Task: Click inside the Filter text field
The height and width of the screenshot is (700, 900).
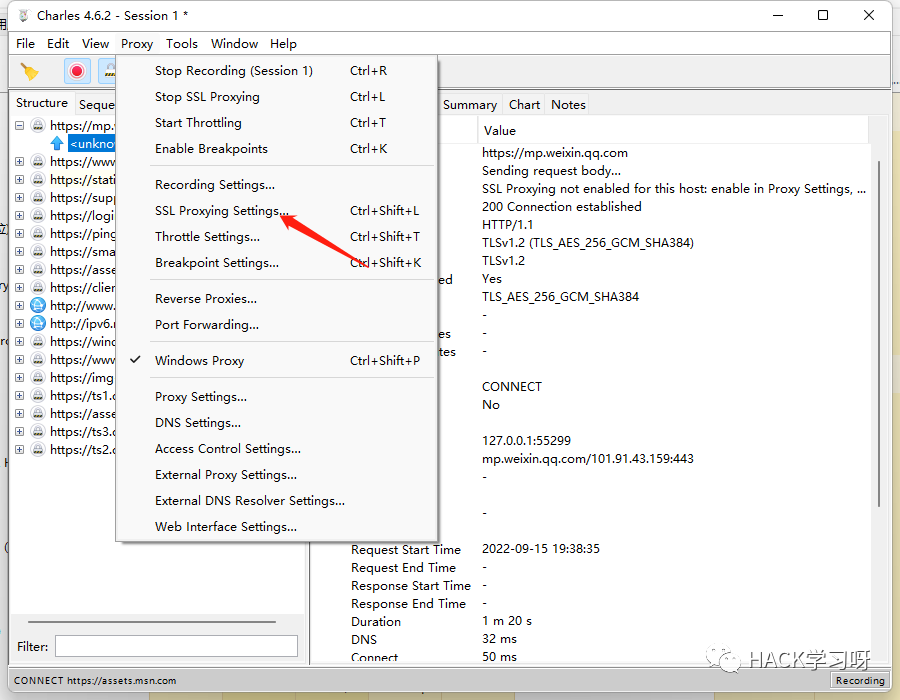Action: tap(176, 647)
